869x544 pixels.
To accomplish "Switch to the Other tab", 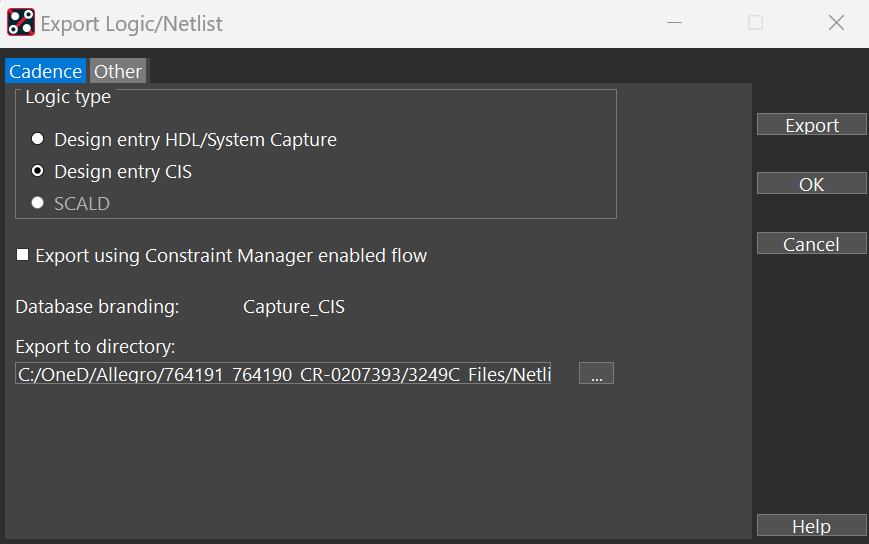I will click(x=118, y=71).
